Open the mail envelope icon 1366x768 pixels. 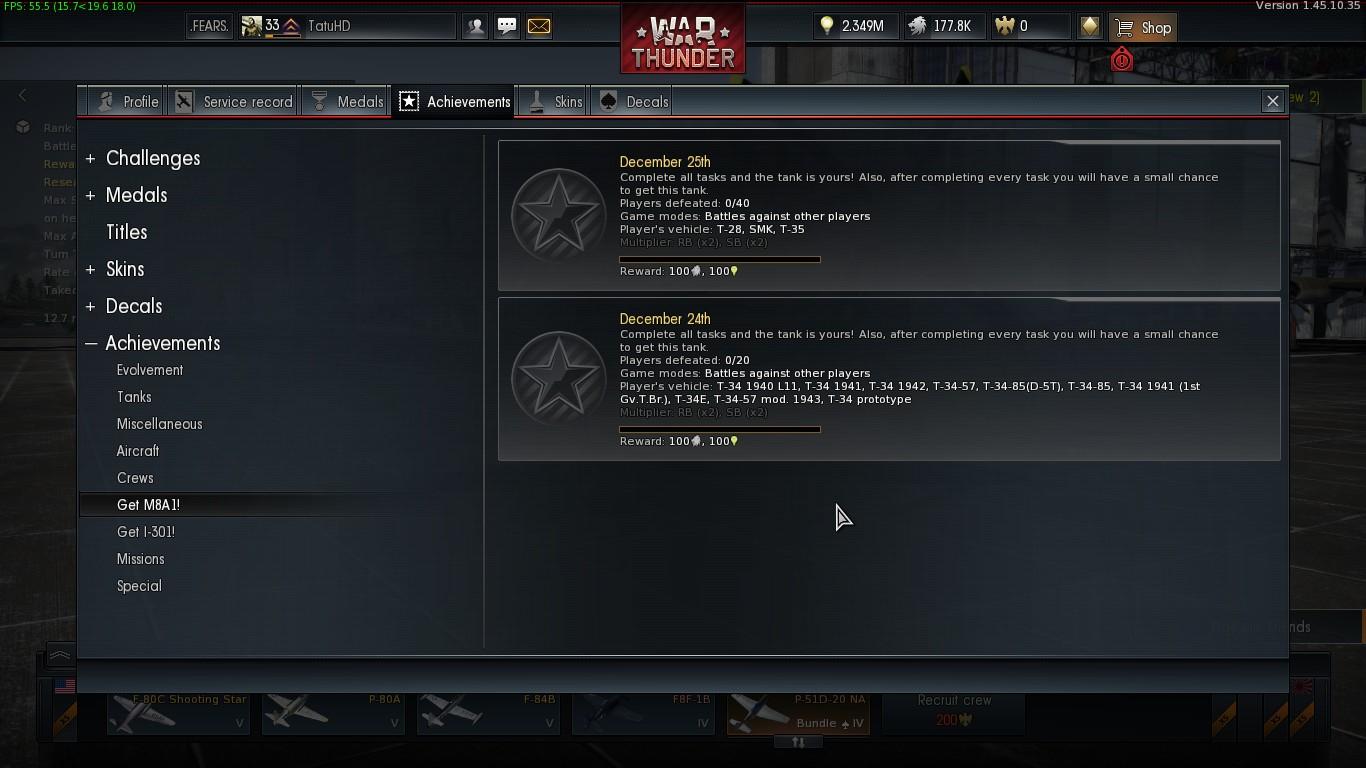(x=539, y=26)
